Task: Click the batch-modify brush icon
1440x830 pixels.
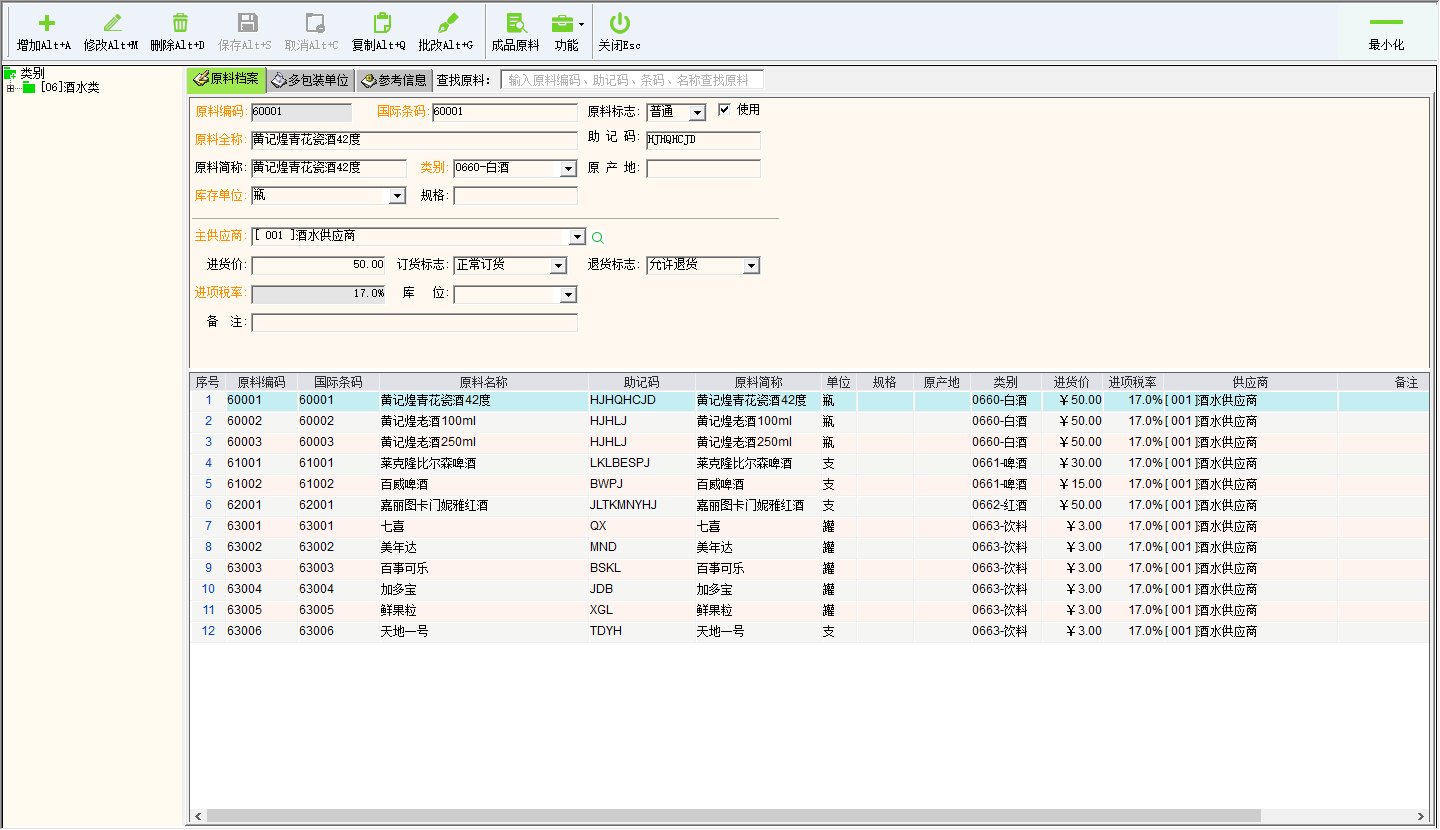Action: [448, 23]
